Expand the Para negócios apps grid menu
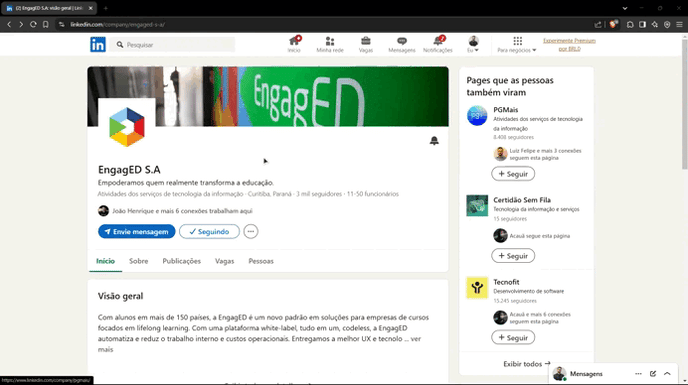This screenshot has width=688, height=385. [x=517, y=44]
